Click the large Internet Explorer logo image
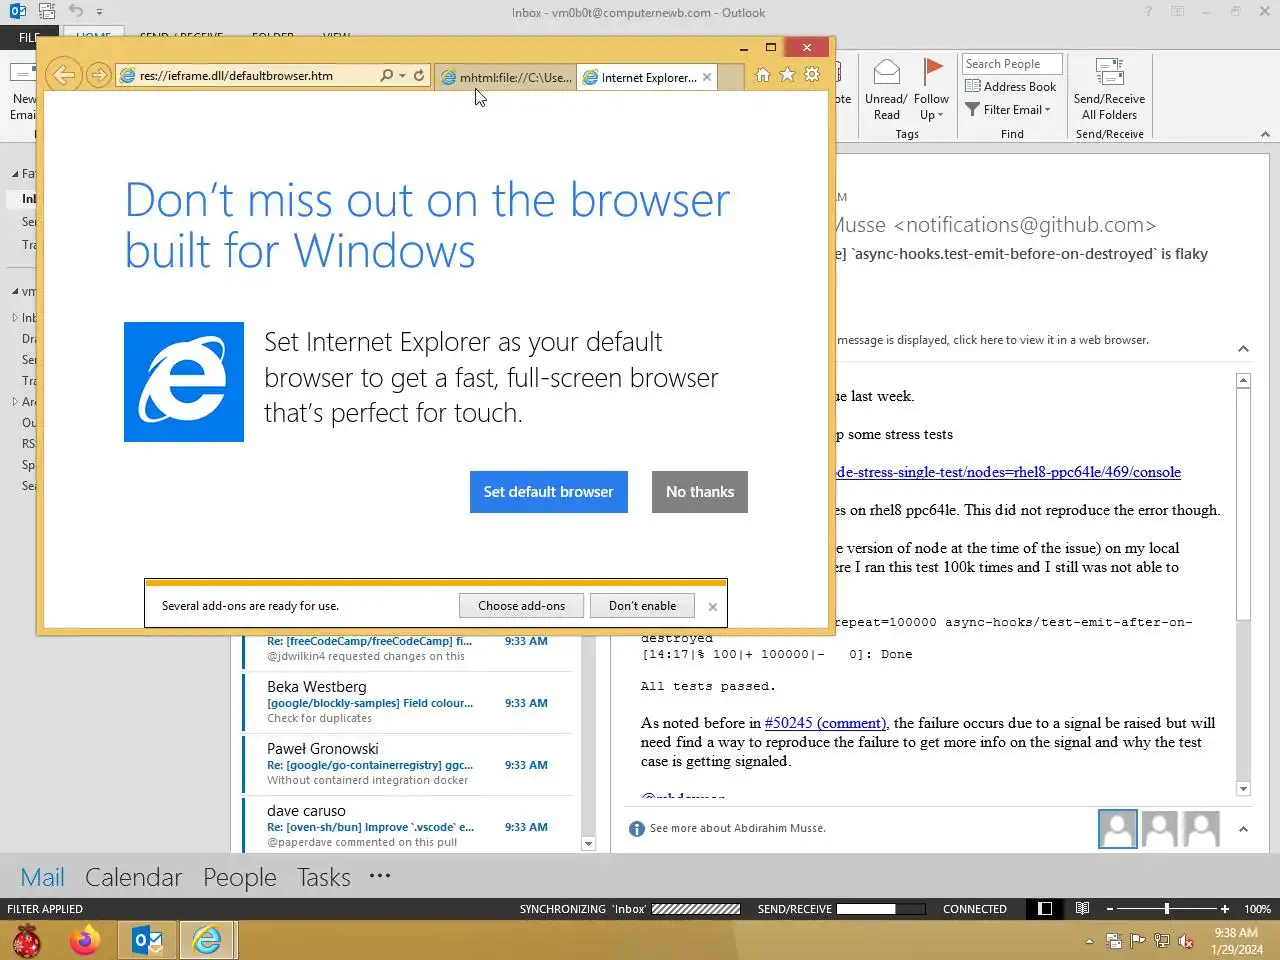 (184, 382)
